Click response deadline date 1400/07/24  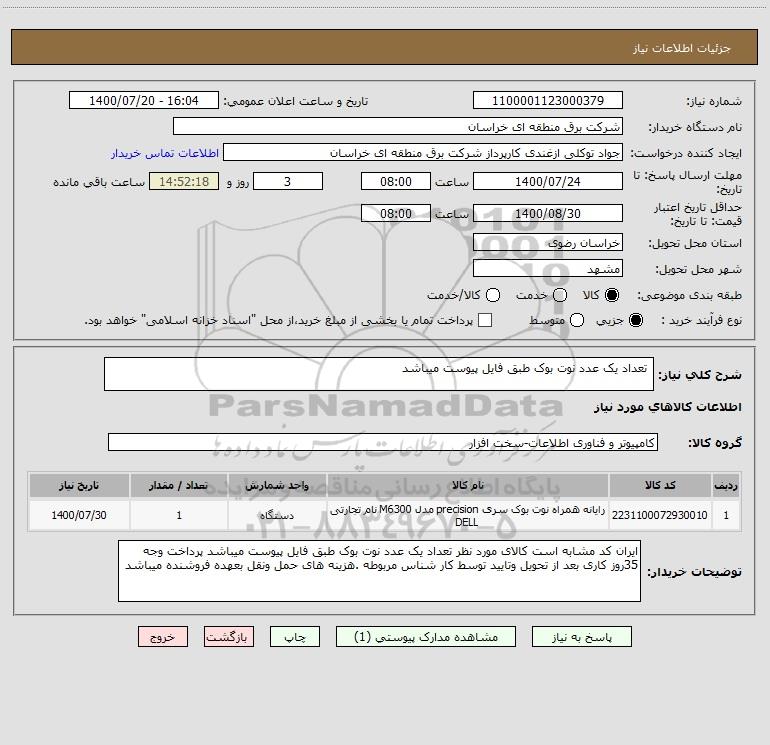[548, 181]
